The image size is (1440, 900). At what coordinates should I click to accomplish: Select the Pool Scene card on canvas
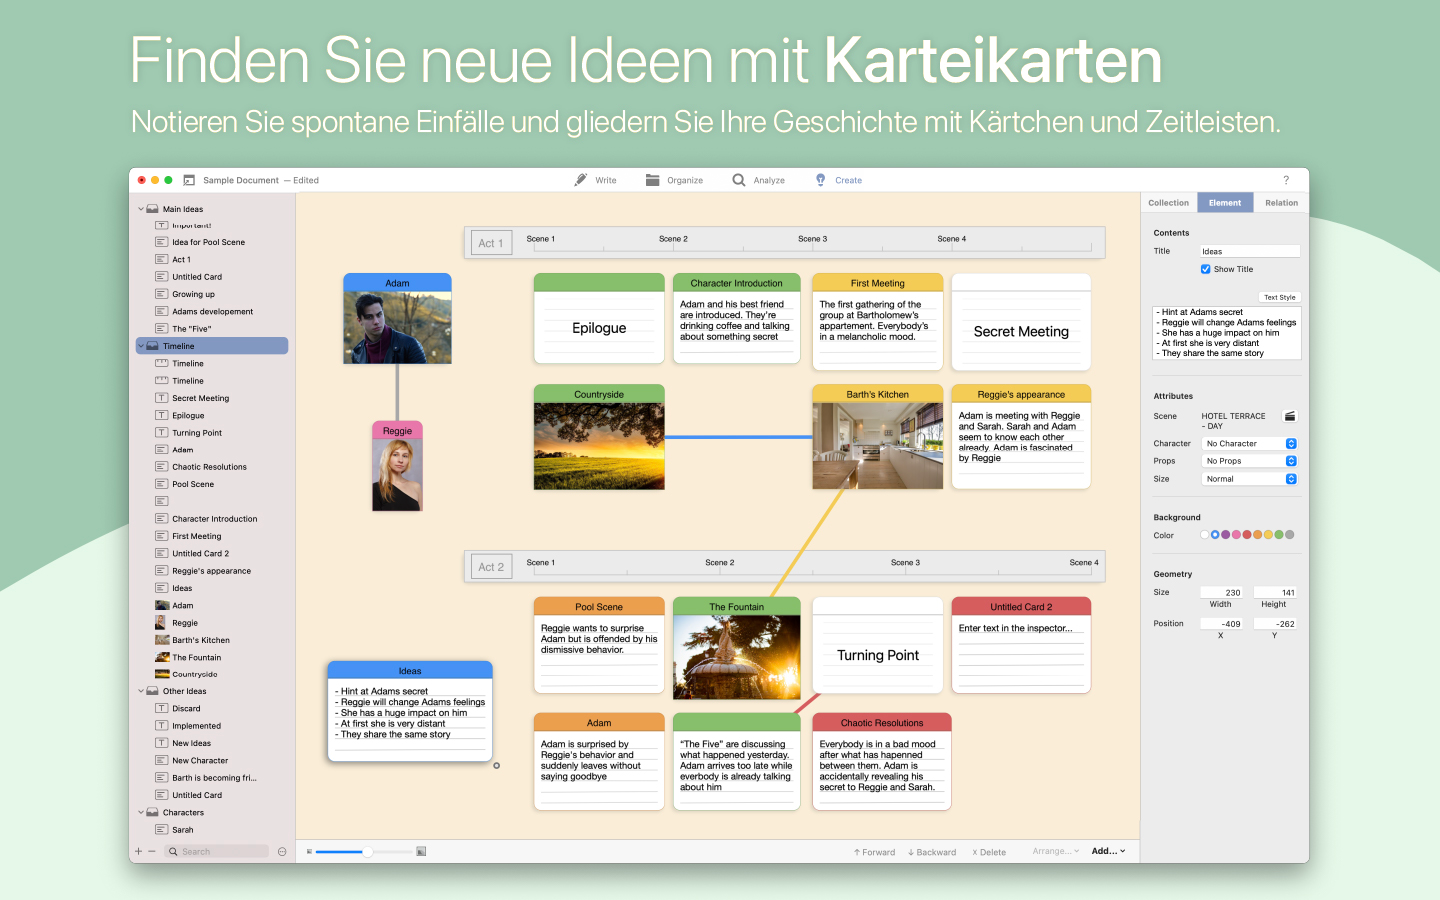point(599,645)
